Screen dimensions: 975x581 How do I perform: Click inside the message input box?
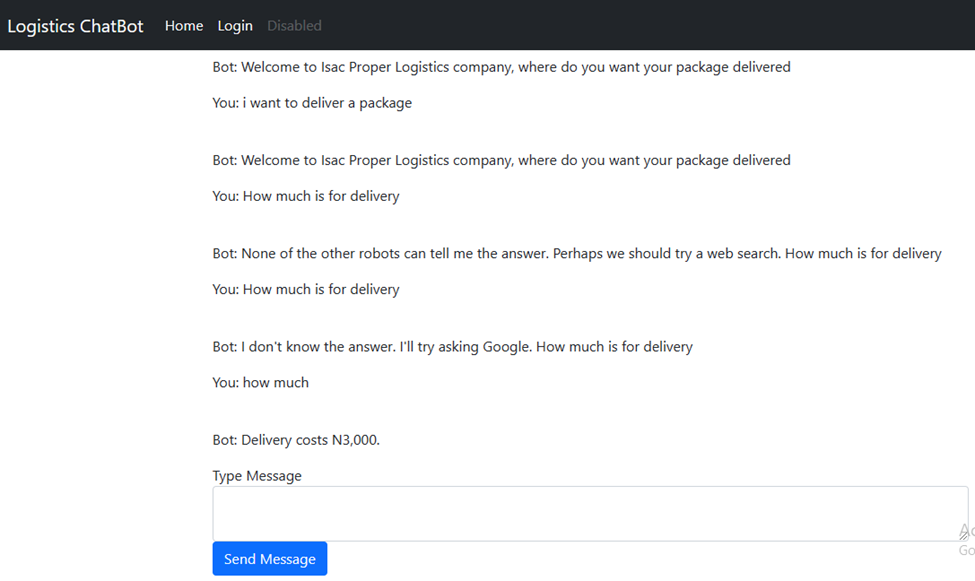coord(590,511)
